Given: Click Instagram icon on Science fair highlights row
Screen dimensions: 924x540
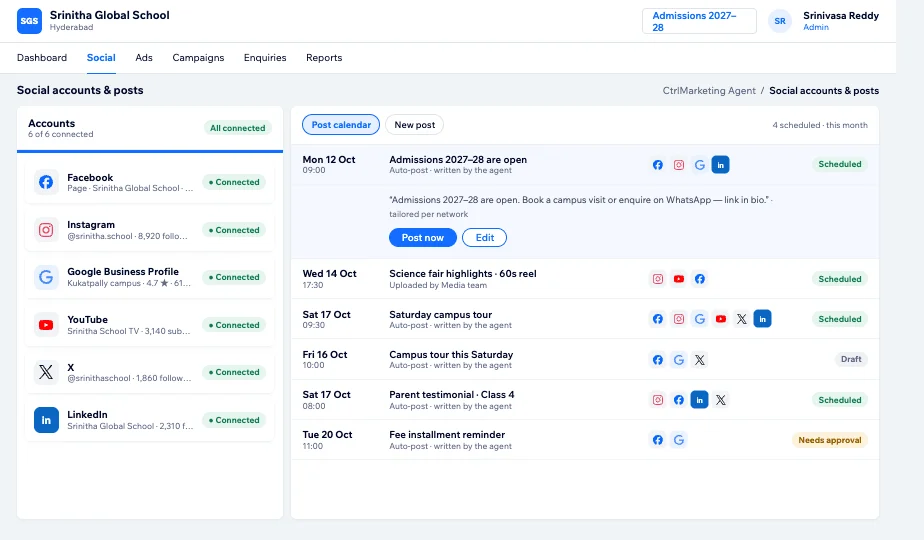Looking at the screenshot, I should (x=658, y=279).
